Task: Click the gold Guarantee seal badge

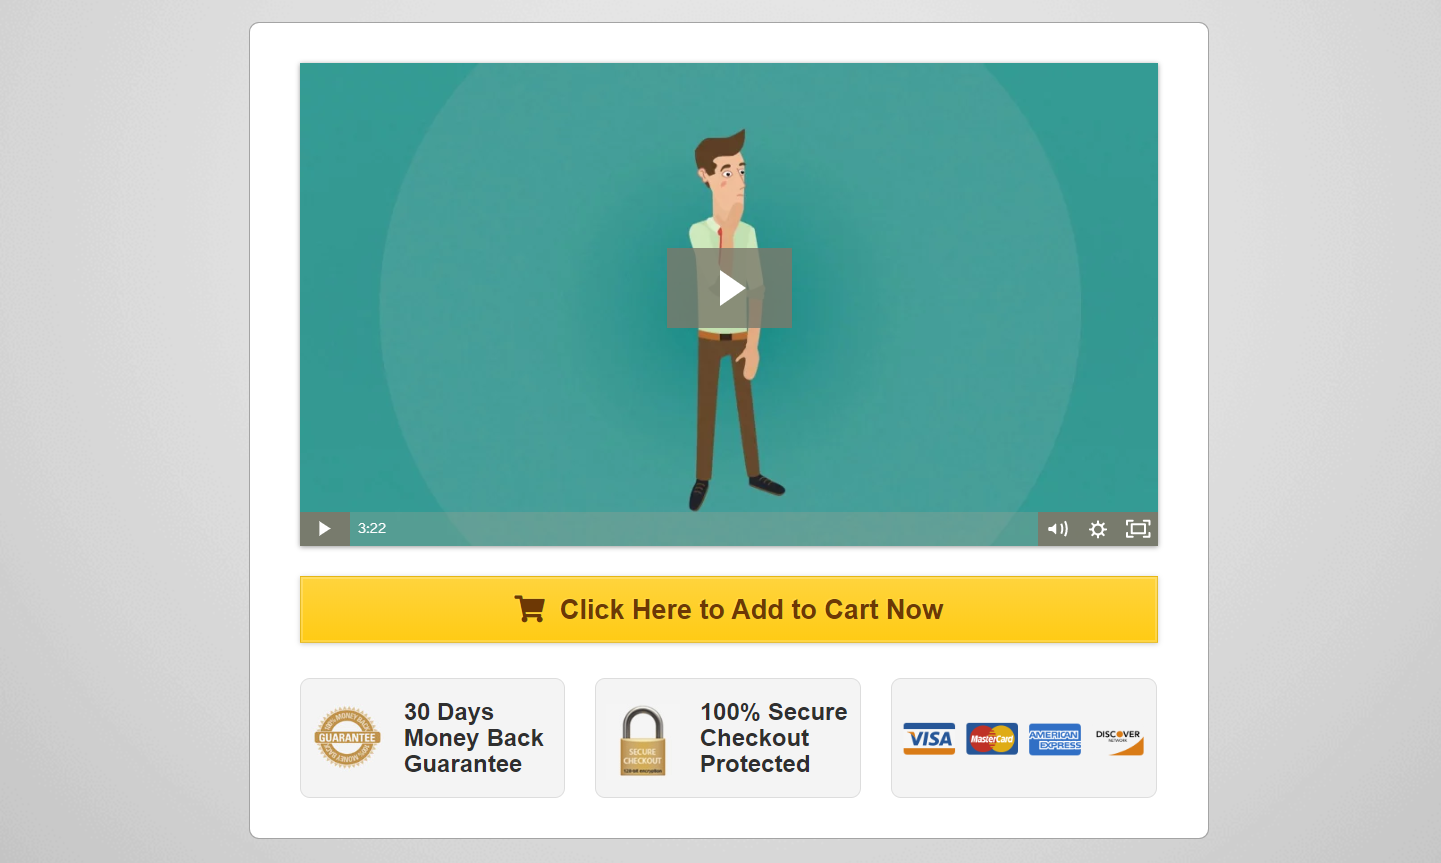Action: coord(347,738)
